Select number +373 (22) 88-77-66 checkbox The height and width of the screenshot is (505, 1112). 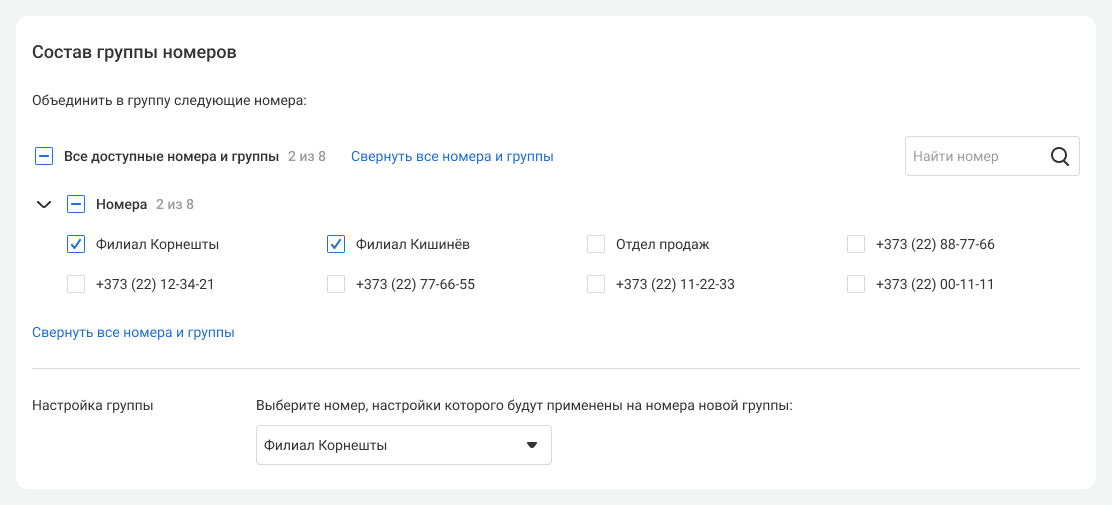(x=856, y=244)
